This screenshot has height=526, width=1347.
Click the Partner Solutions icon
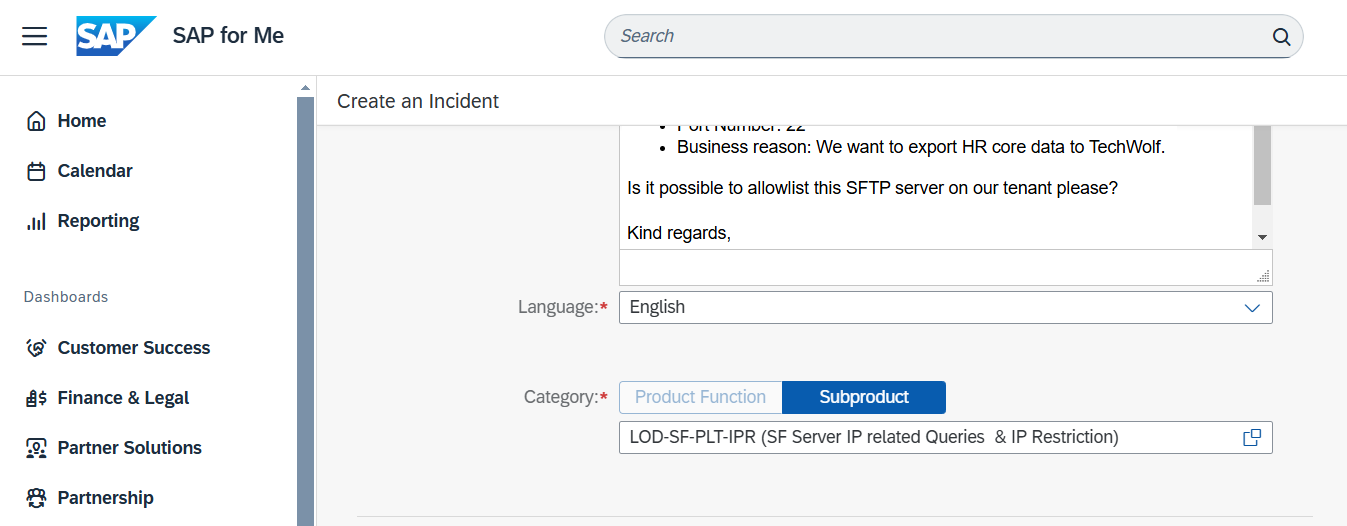click(36, 448)
